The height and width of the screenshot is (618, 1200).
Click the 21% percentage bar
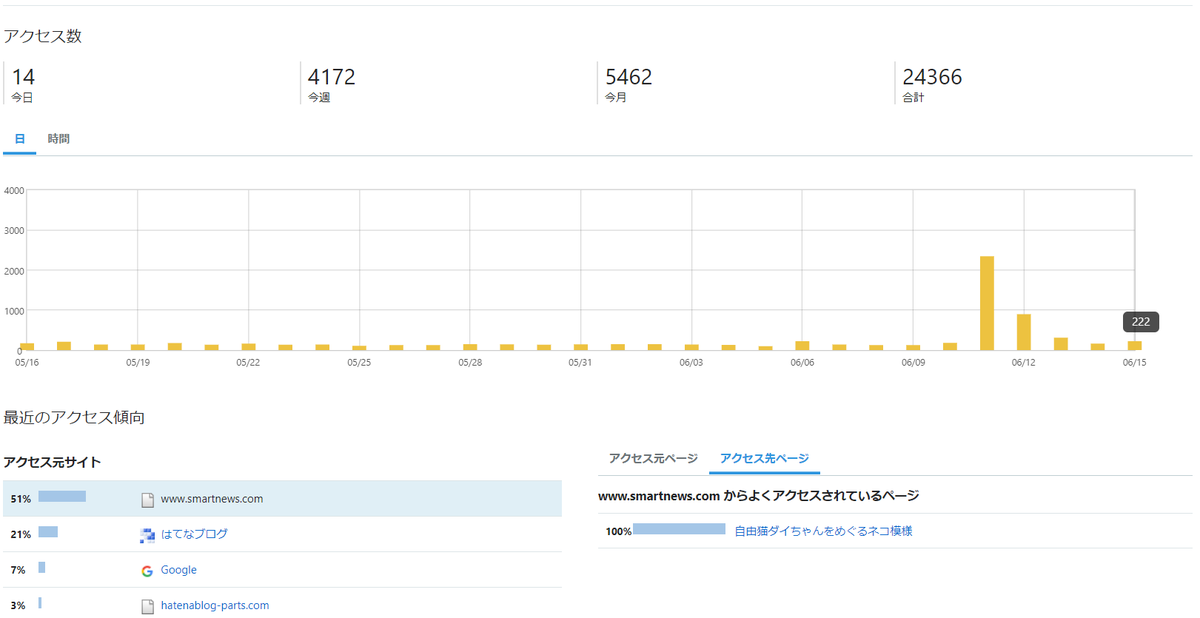[48, 532]
